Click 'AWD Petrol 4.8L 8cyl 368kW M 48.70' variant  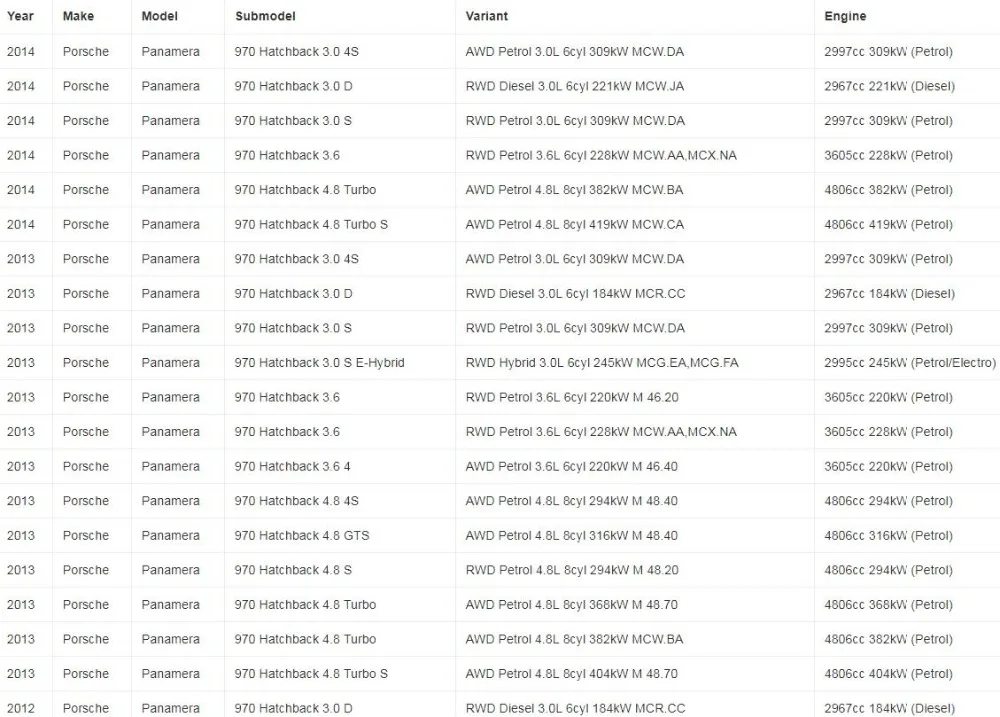tap(571, 604)
